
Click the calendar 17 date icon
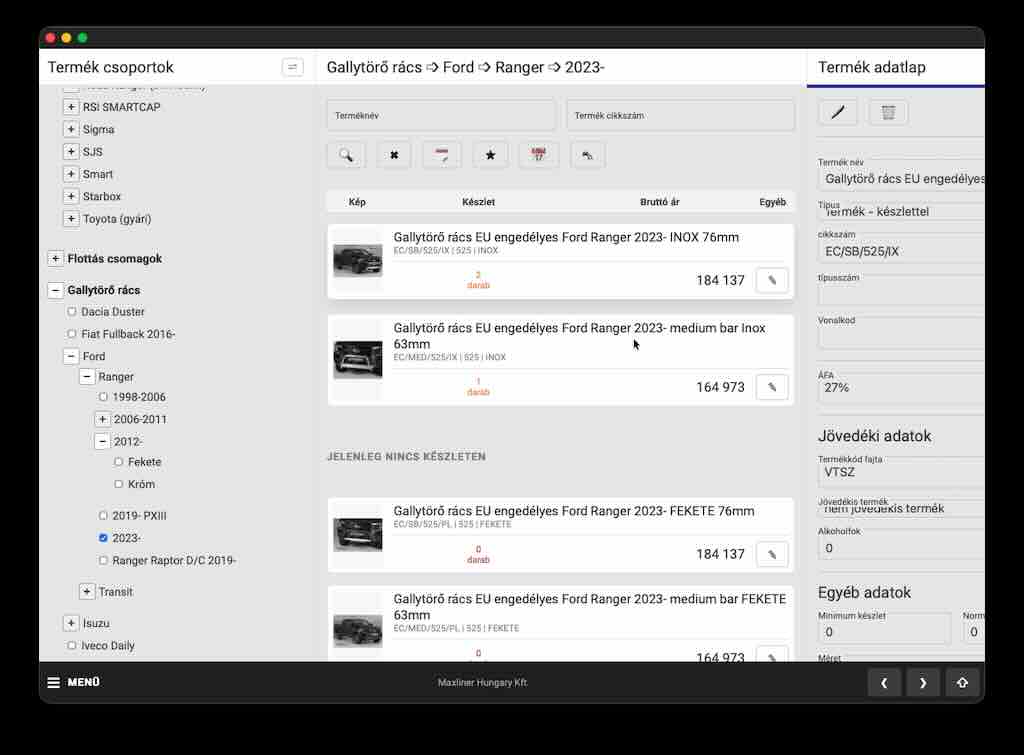click(x=538, y=155)
